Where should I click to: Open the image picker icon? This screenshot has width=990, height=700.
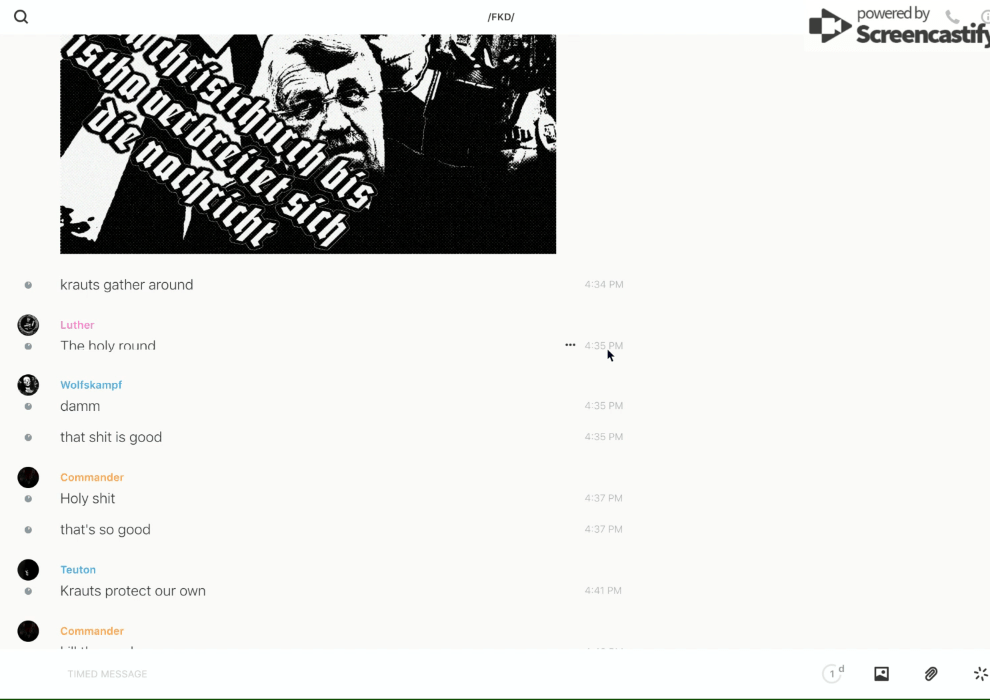[881, 673]
